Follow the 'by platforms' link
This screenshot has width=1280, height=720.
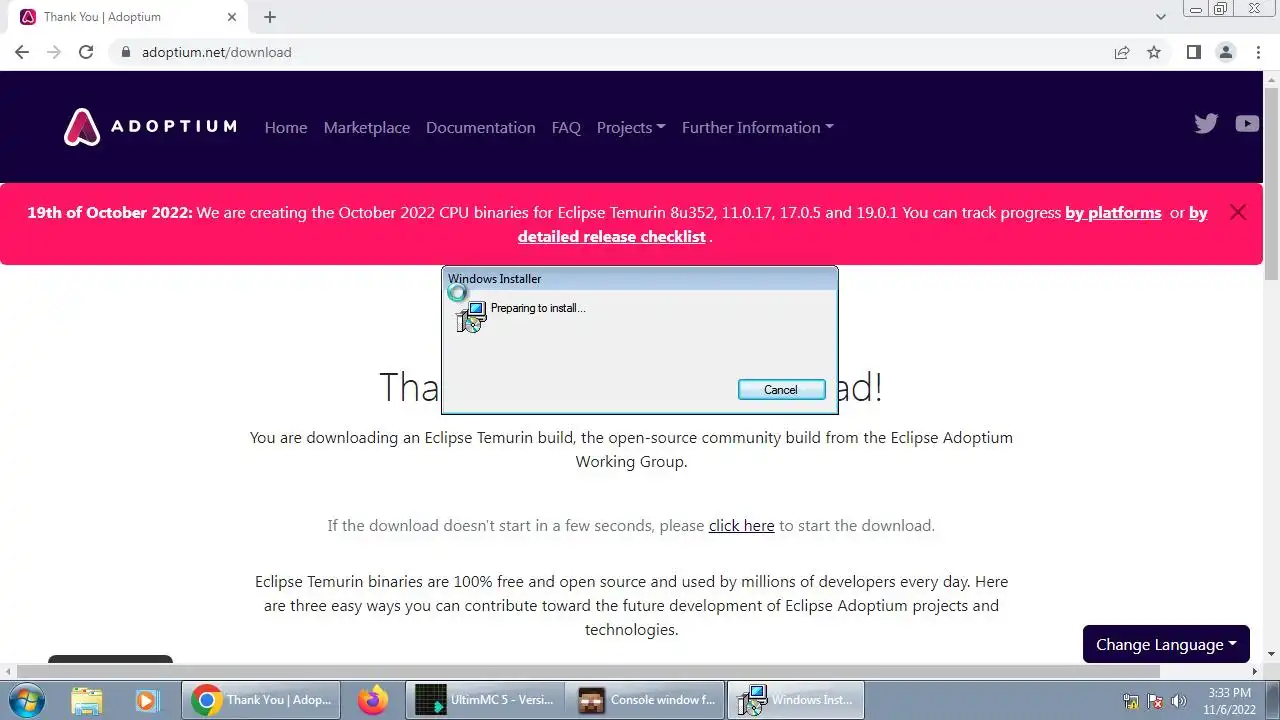[x=1113, y=212]
